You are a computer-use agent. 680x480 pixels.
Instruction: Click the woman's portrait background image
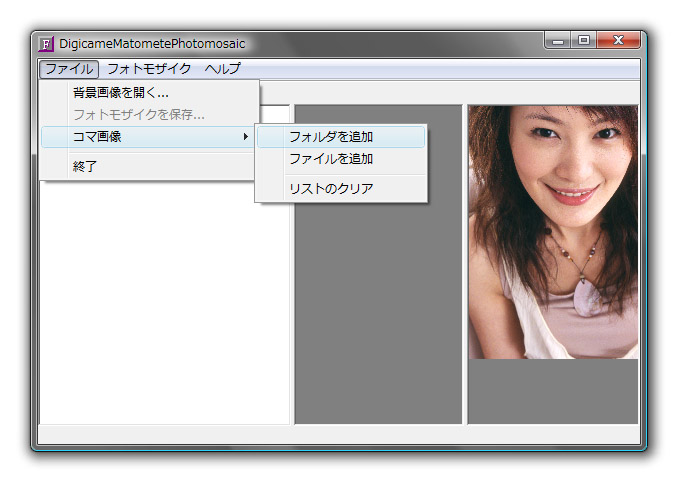point(553,232)
